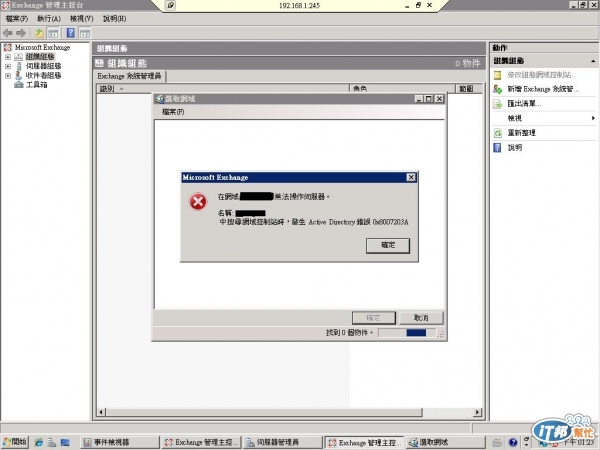600x450 pixels.
Task: Click the disabled 確定 in 選取網域 dialog
Action: pyautogui.click(x=373, y=318)
